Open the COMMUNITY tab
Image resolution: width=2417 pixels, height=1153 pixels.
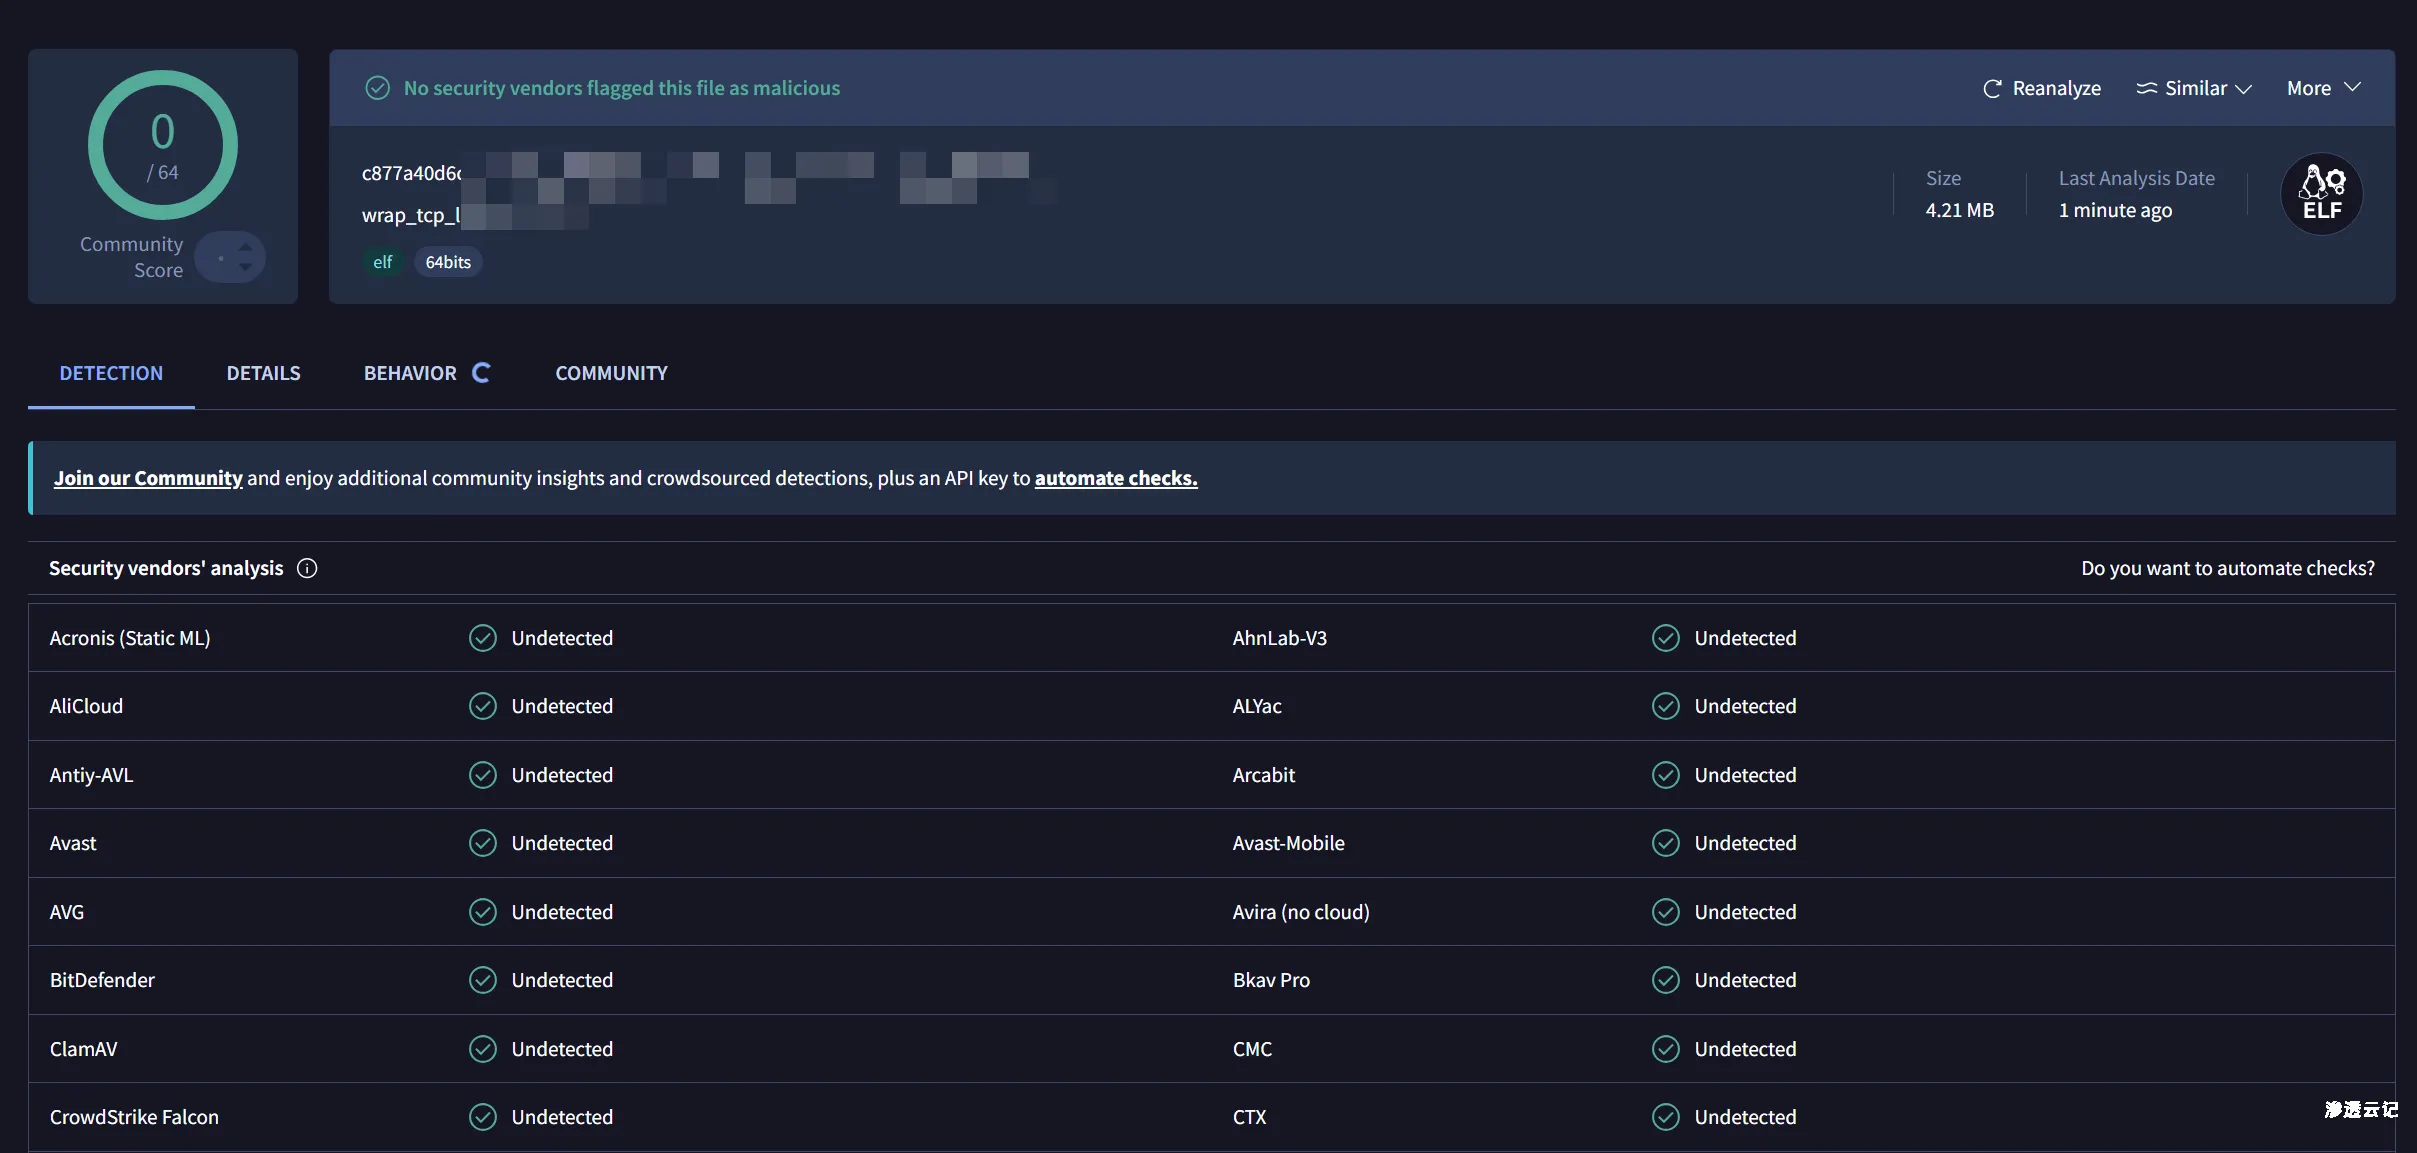[611, 373]
